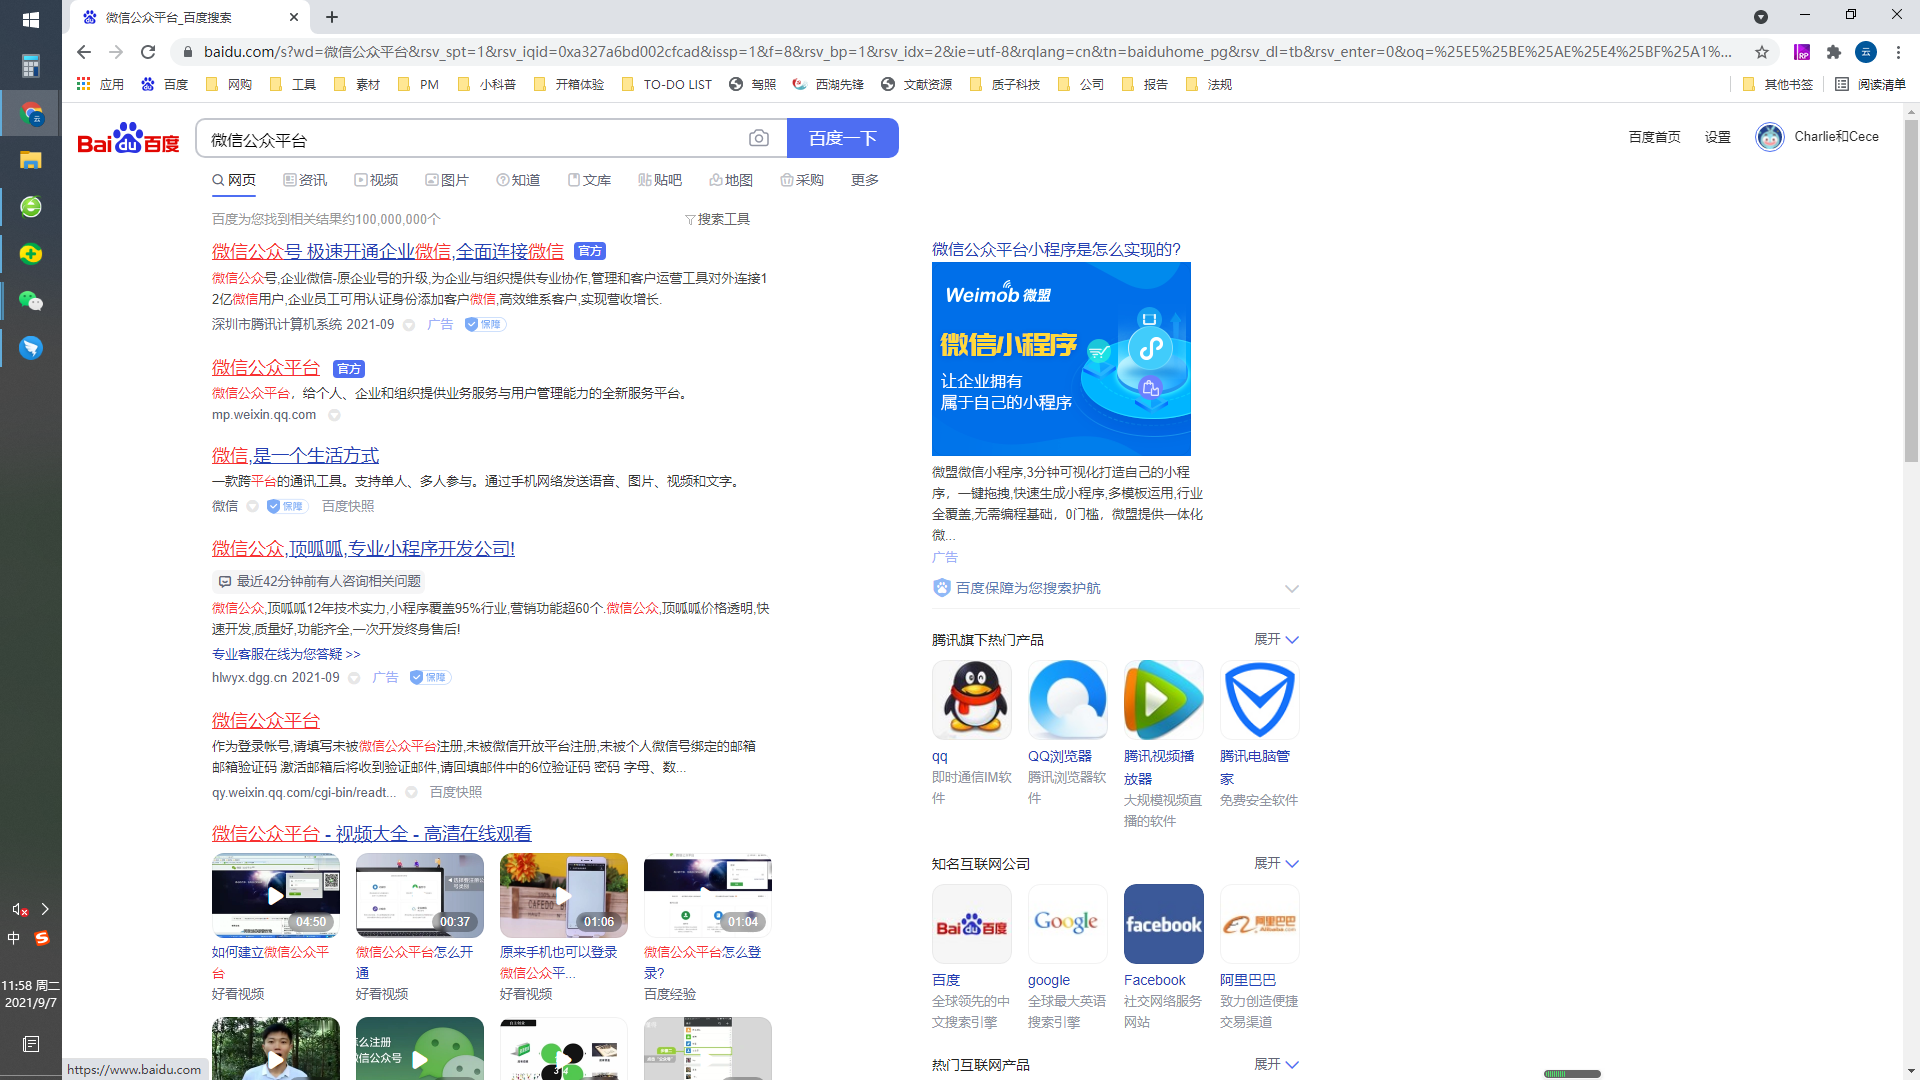Switch to the 视频 search tab

pyautogui.click(x=376, y=180)
